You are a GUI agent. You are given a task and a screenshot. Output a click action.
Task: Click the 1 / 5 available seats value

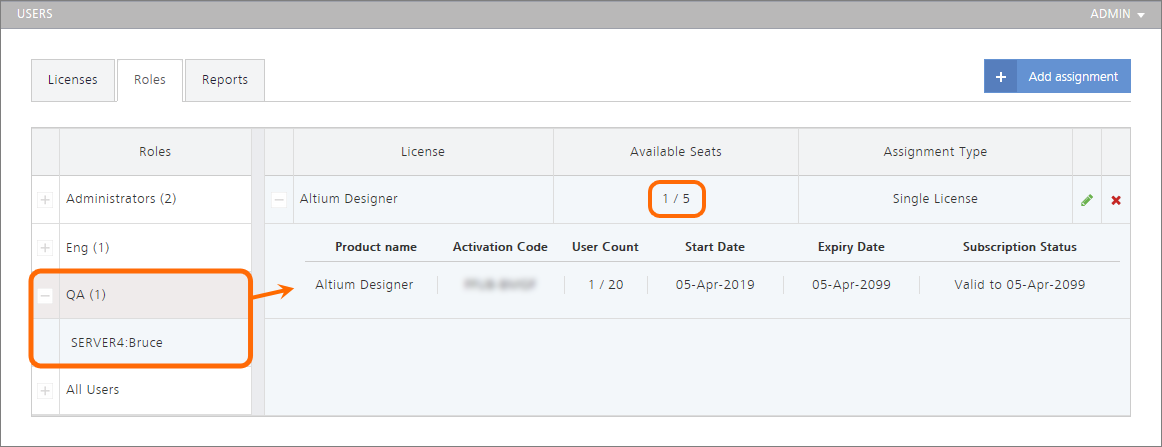(676, 199)
